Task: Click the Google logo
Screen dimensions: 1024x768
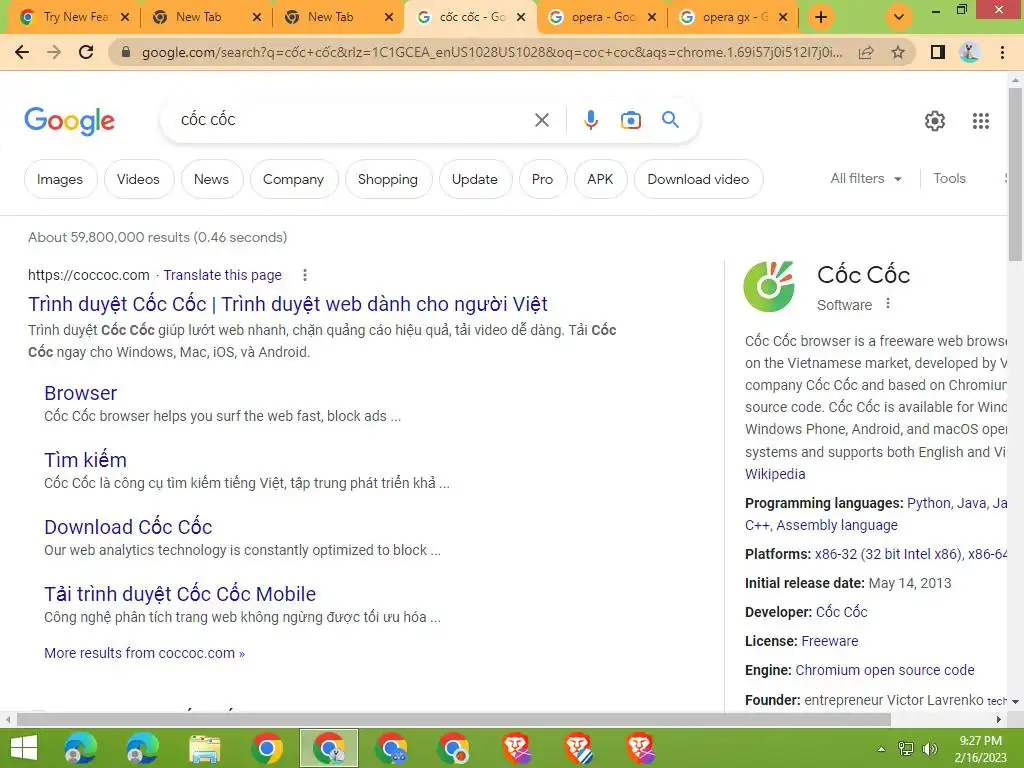Action: 70,121
